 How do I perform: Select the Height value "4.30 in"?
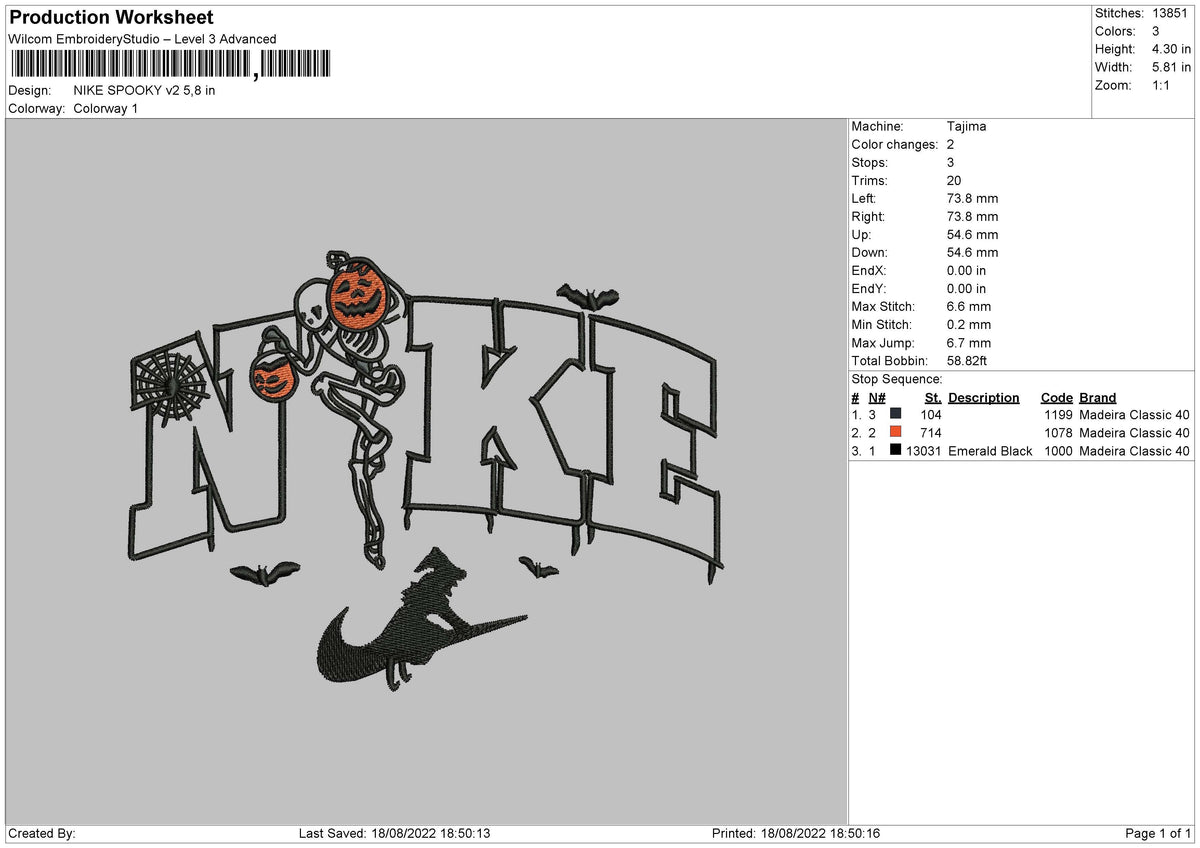coord(1172,49)
